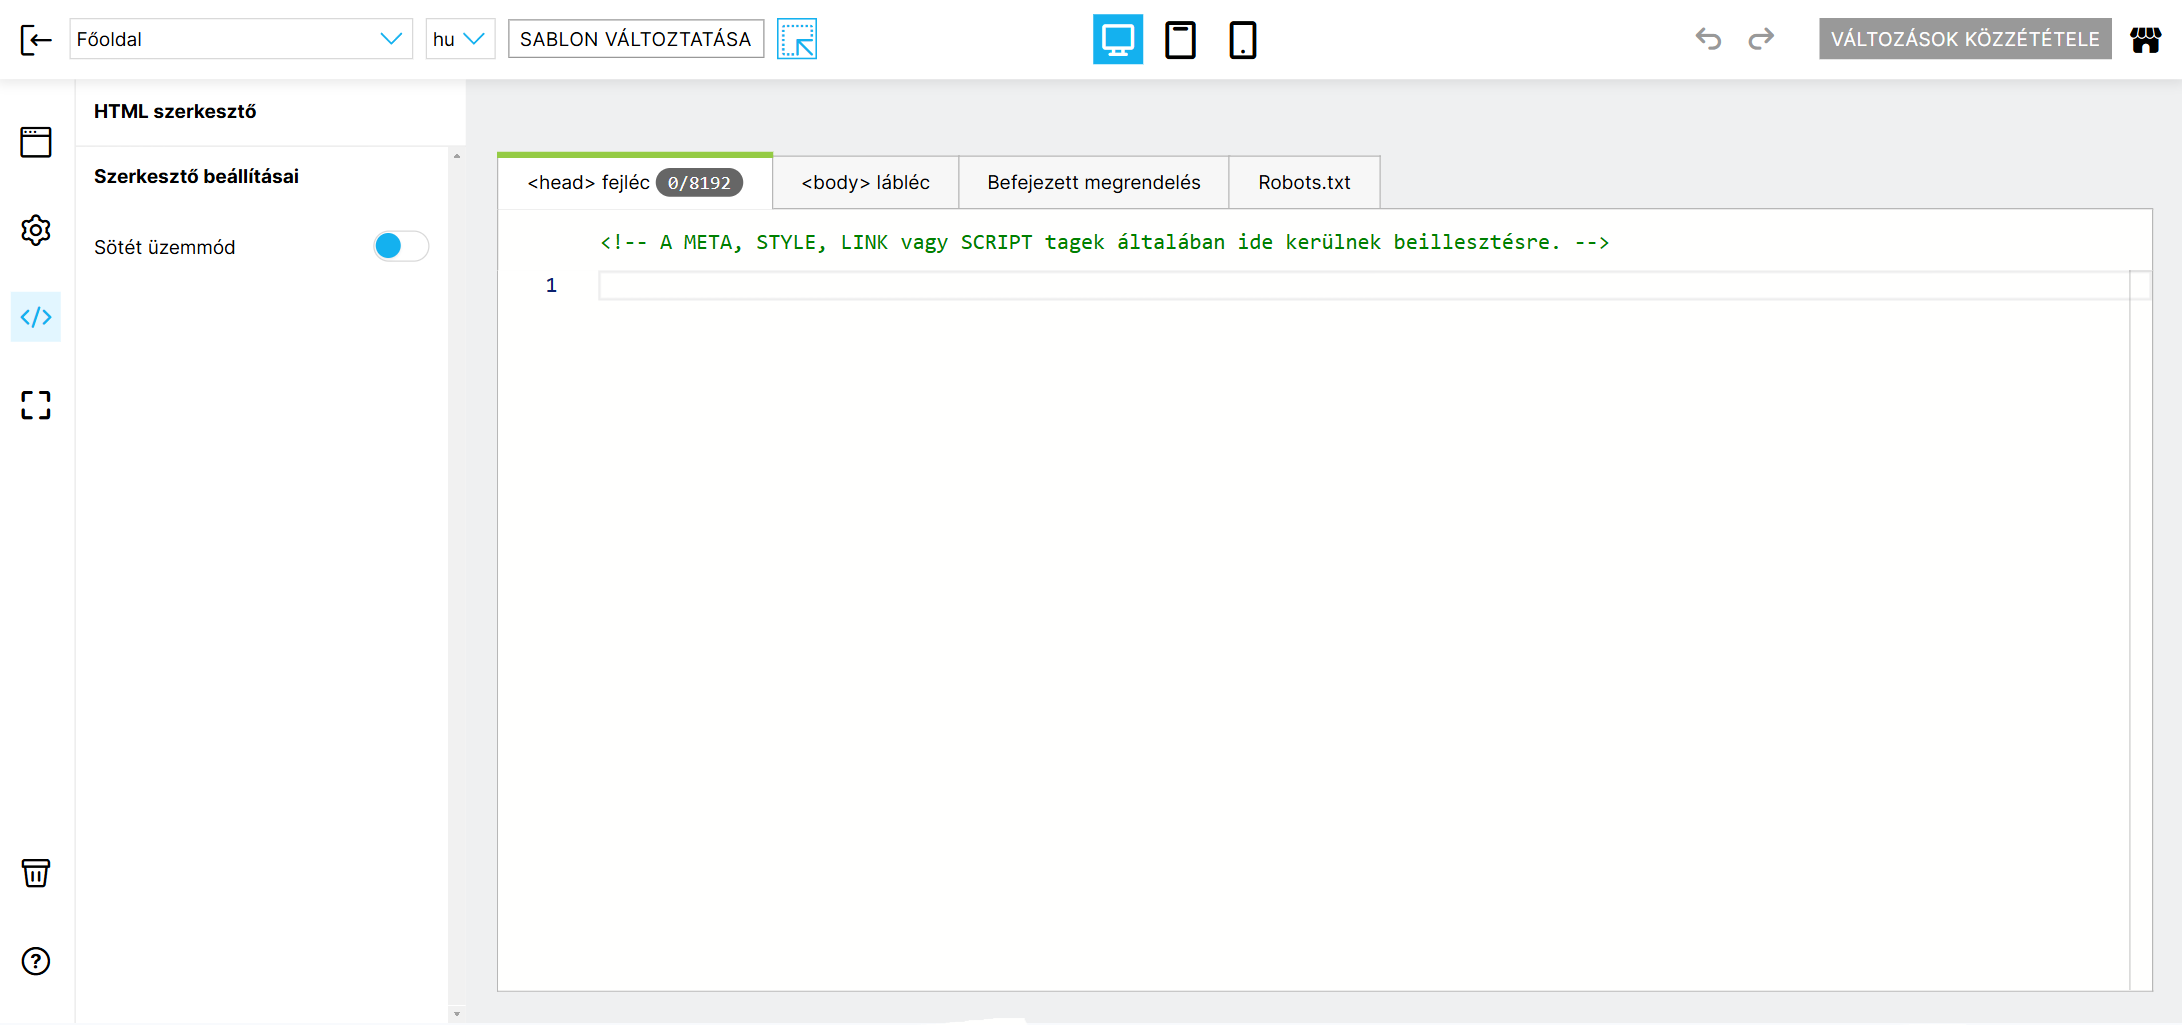Viewport: 2182px width, 1025px height.
Task: Switch to desktop preview mode
Action: pos(1118,40)
